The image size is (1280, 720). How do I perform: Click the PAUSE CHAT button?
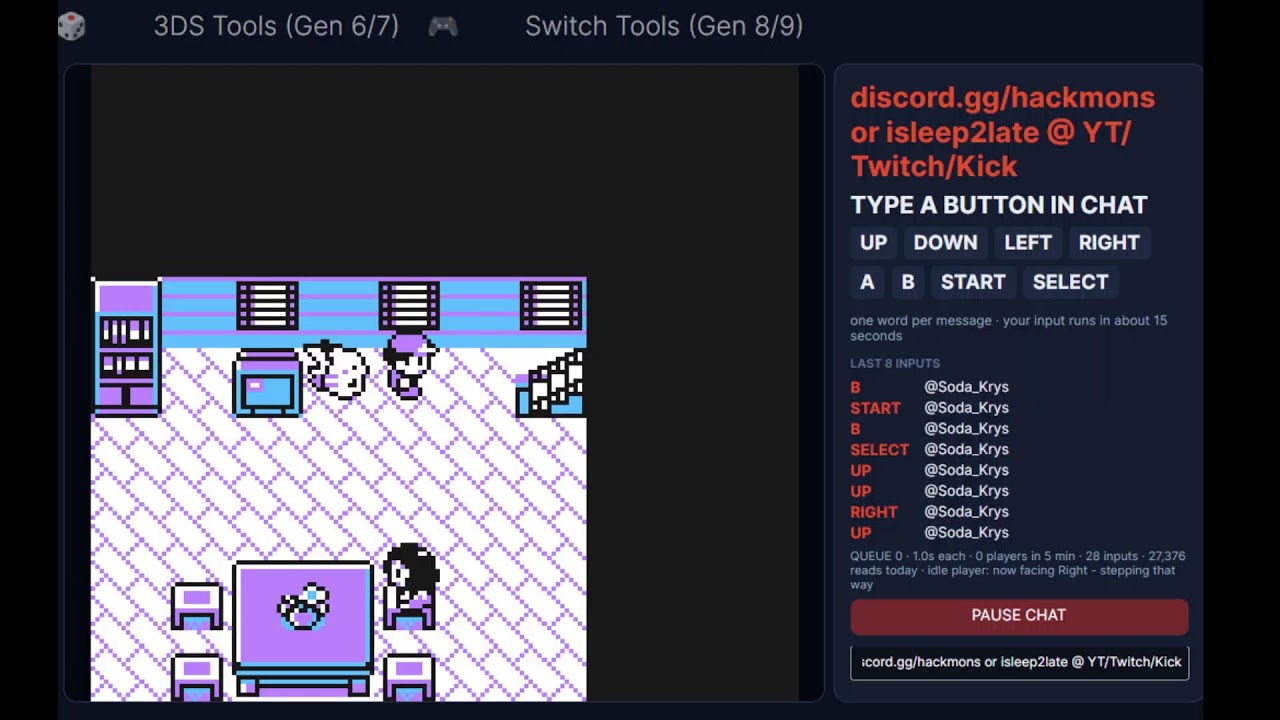(1019, 616)
